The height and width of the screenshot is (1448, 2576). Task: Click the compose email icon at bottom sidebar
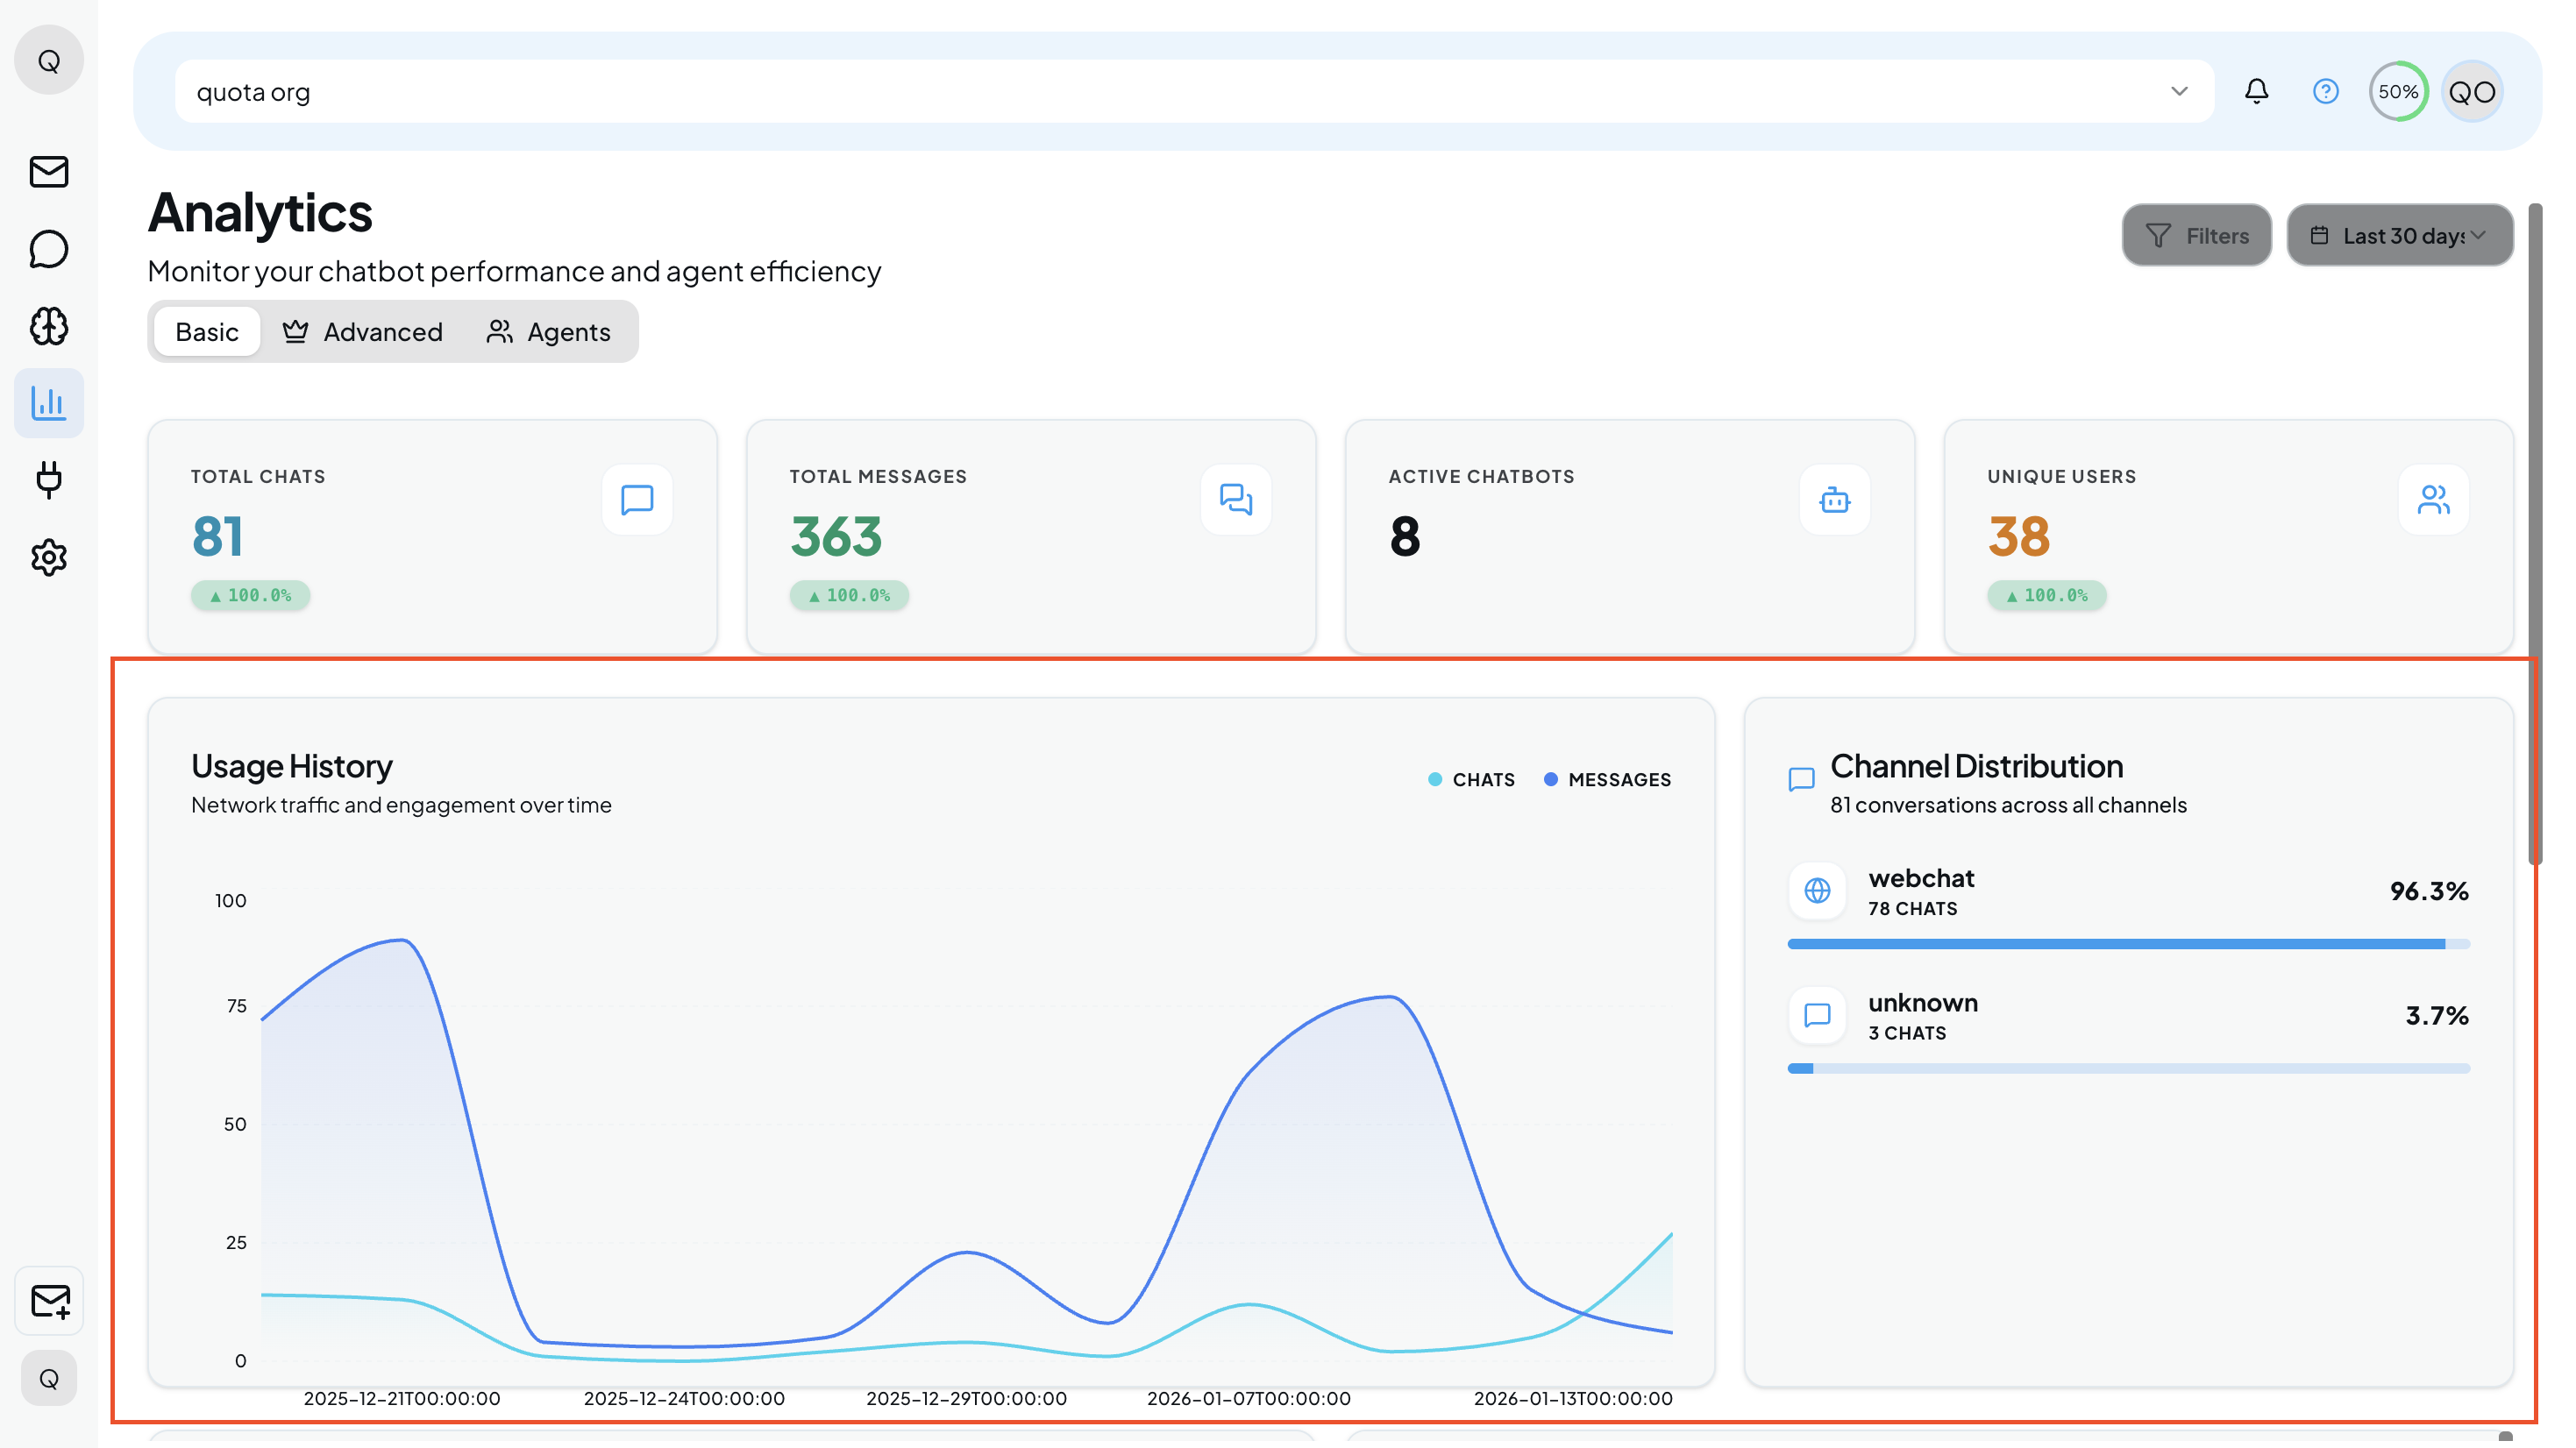[48, 1301]
